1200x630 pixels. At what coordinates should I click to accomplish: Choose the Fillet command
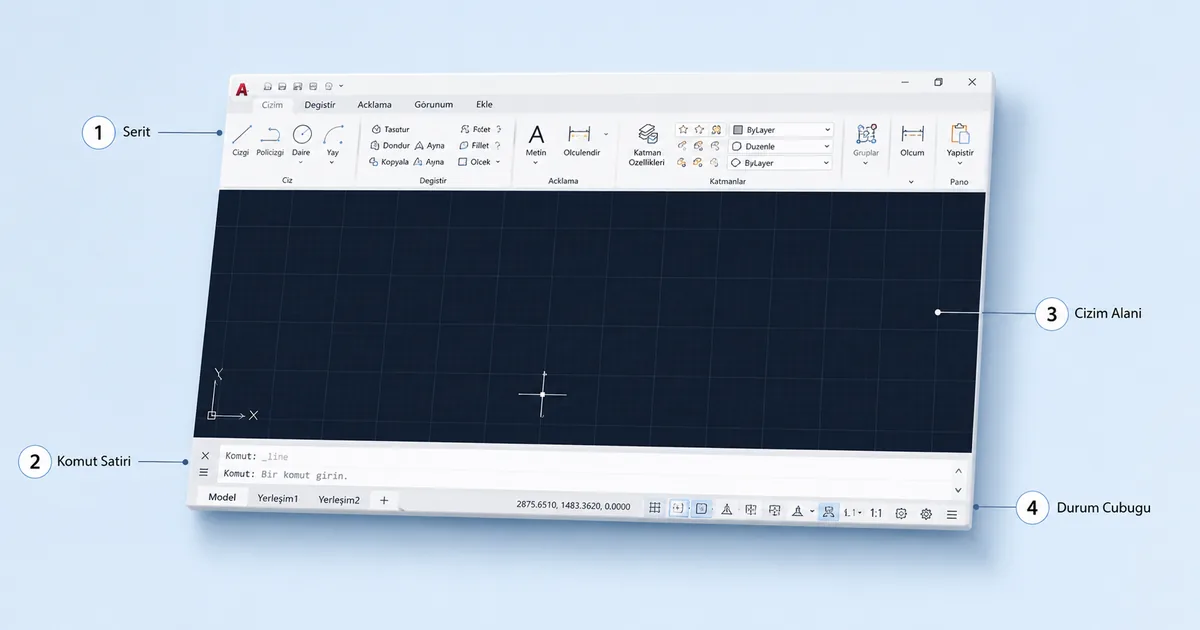pyautogui.click(x=474, y=145)
